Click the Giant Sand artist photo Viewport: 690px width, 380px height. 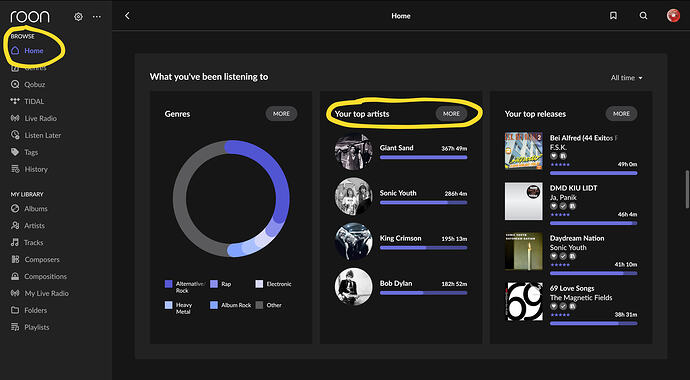pos(353,151)
